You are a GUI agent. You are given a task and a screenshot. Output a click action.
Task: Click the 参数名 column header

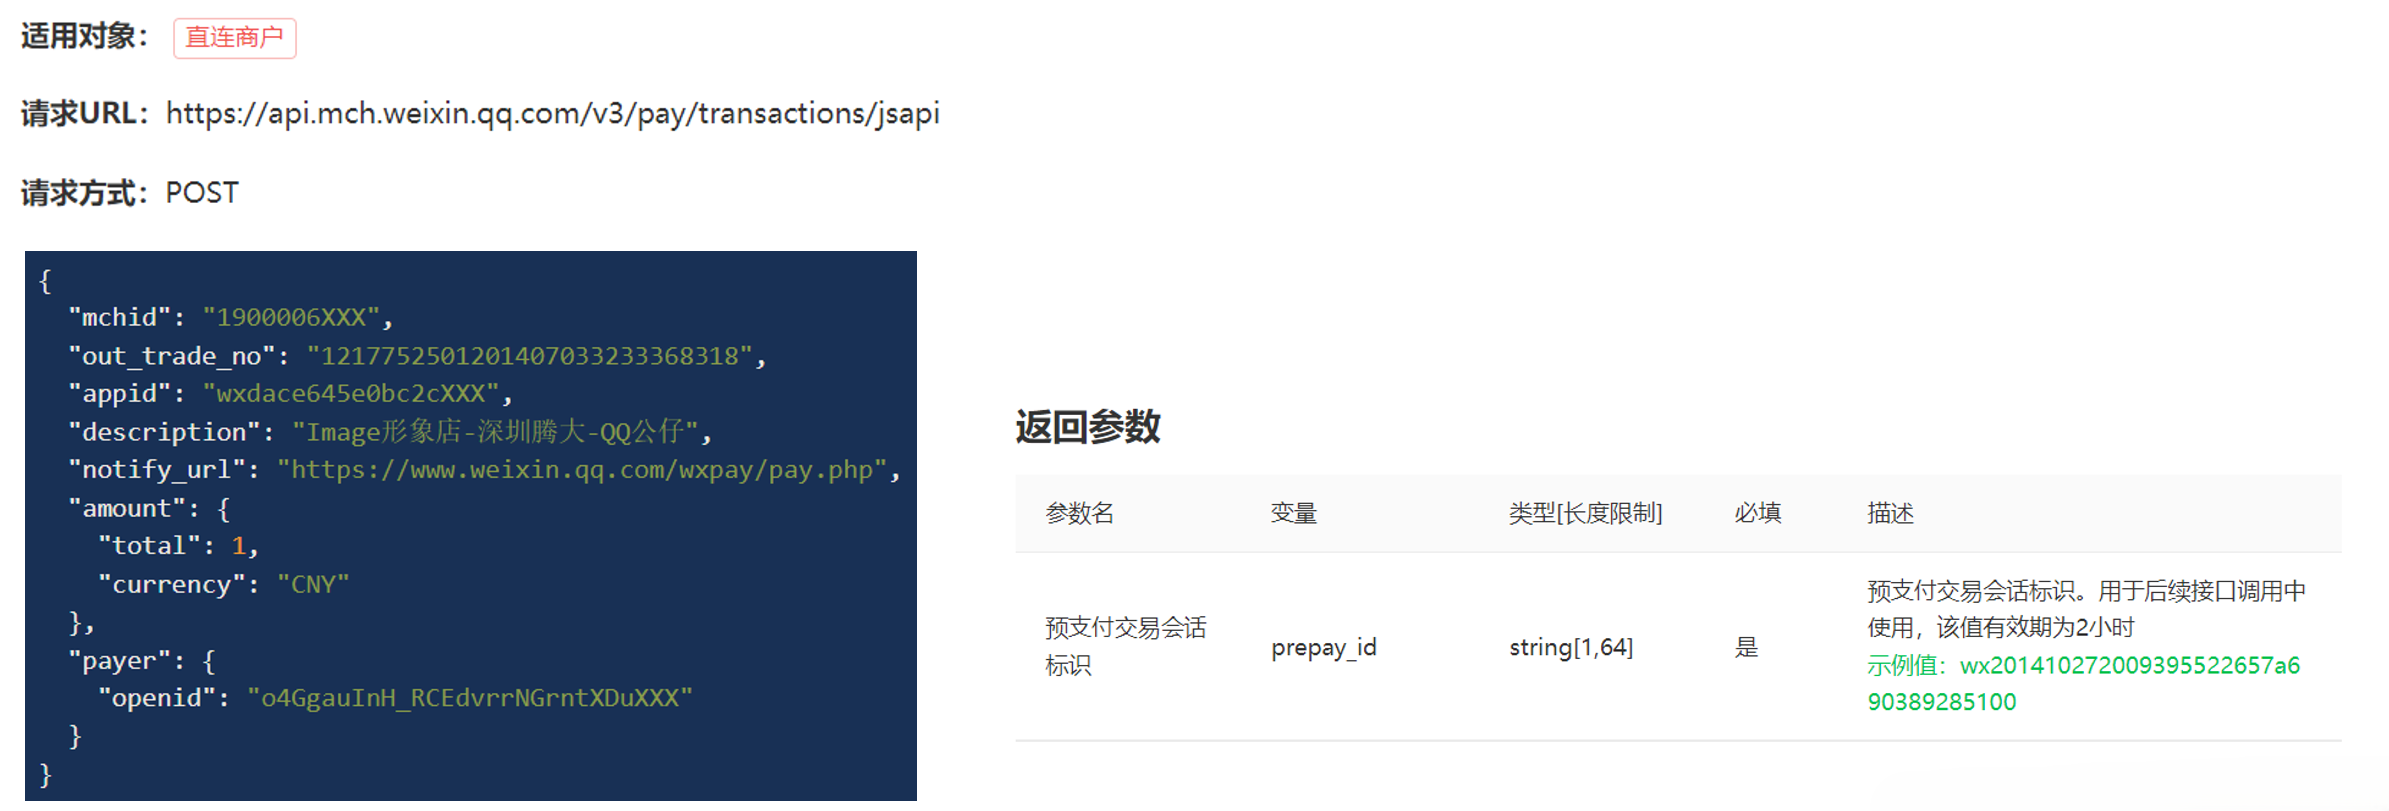click(x=1079, y=514)
